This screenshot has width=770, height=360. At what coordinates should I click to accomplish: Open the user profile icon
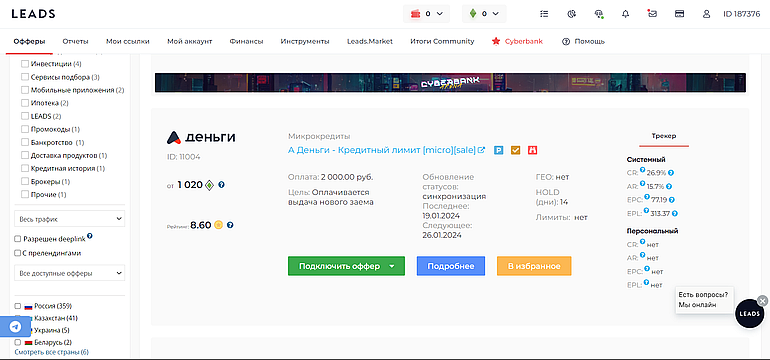[707, 14]
